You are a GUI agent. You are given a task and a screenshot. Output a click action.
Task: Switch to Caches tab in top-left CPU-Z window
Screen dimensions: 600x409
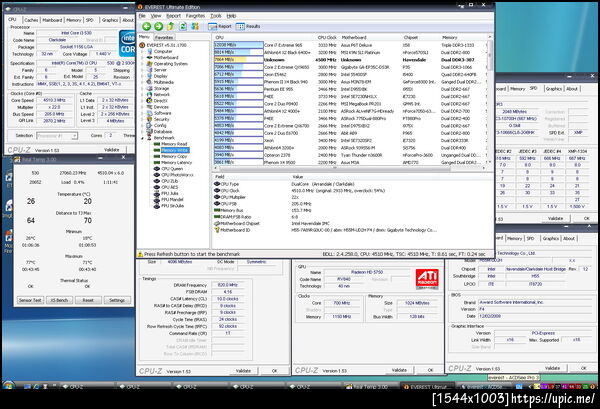tap(31, 20)
